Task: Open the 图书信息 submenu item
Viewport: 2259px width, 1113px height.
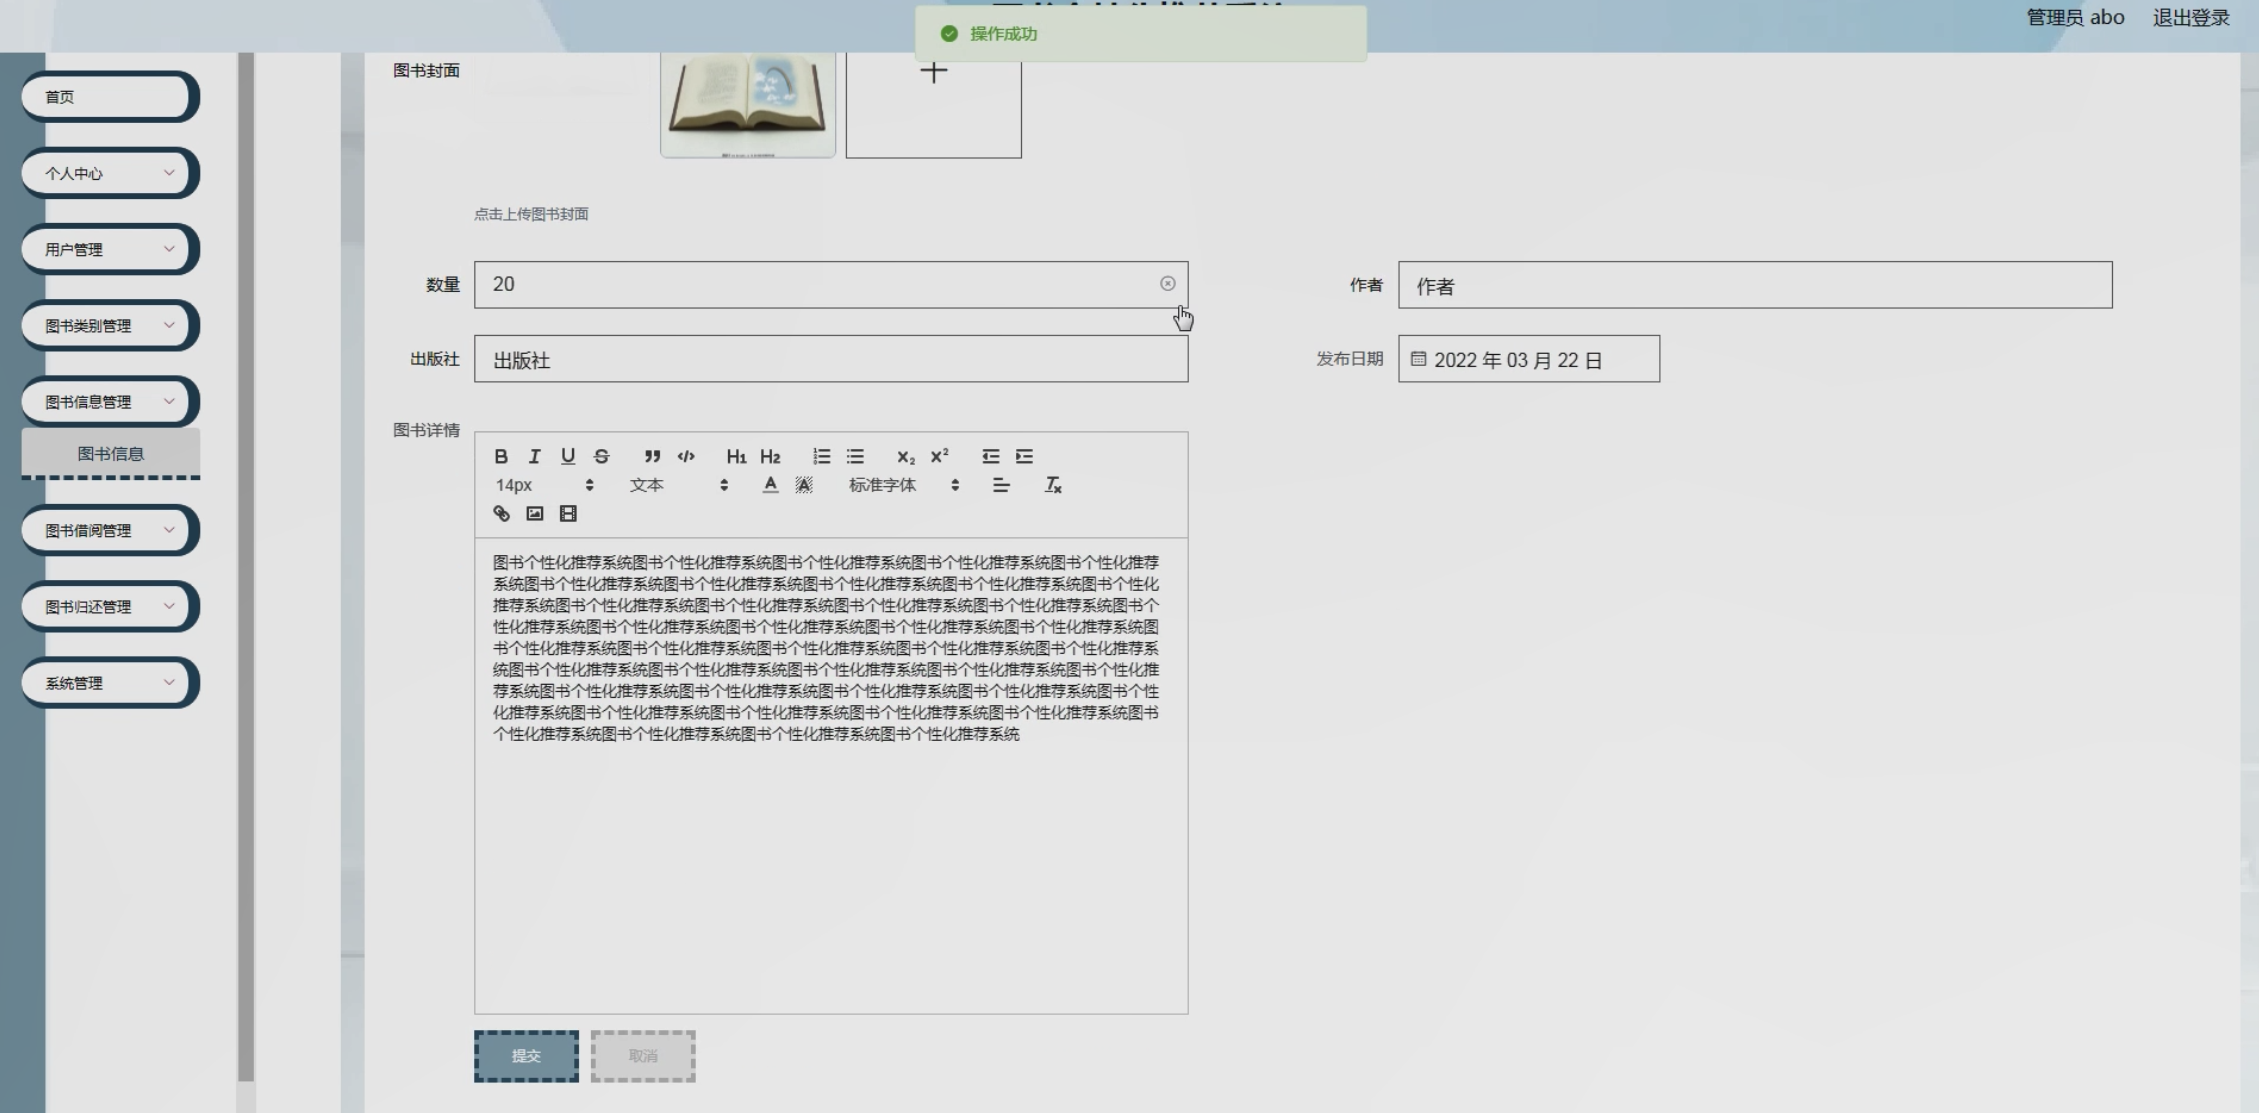Action: click(x=110, y=454)
